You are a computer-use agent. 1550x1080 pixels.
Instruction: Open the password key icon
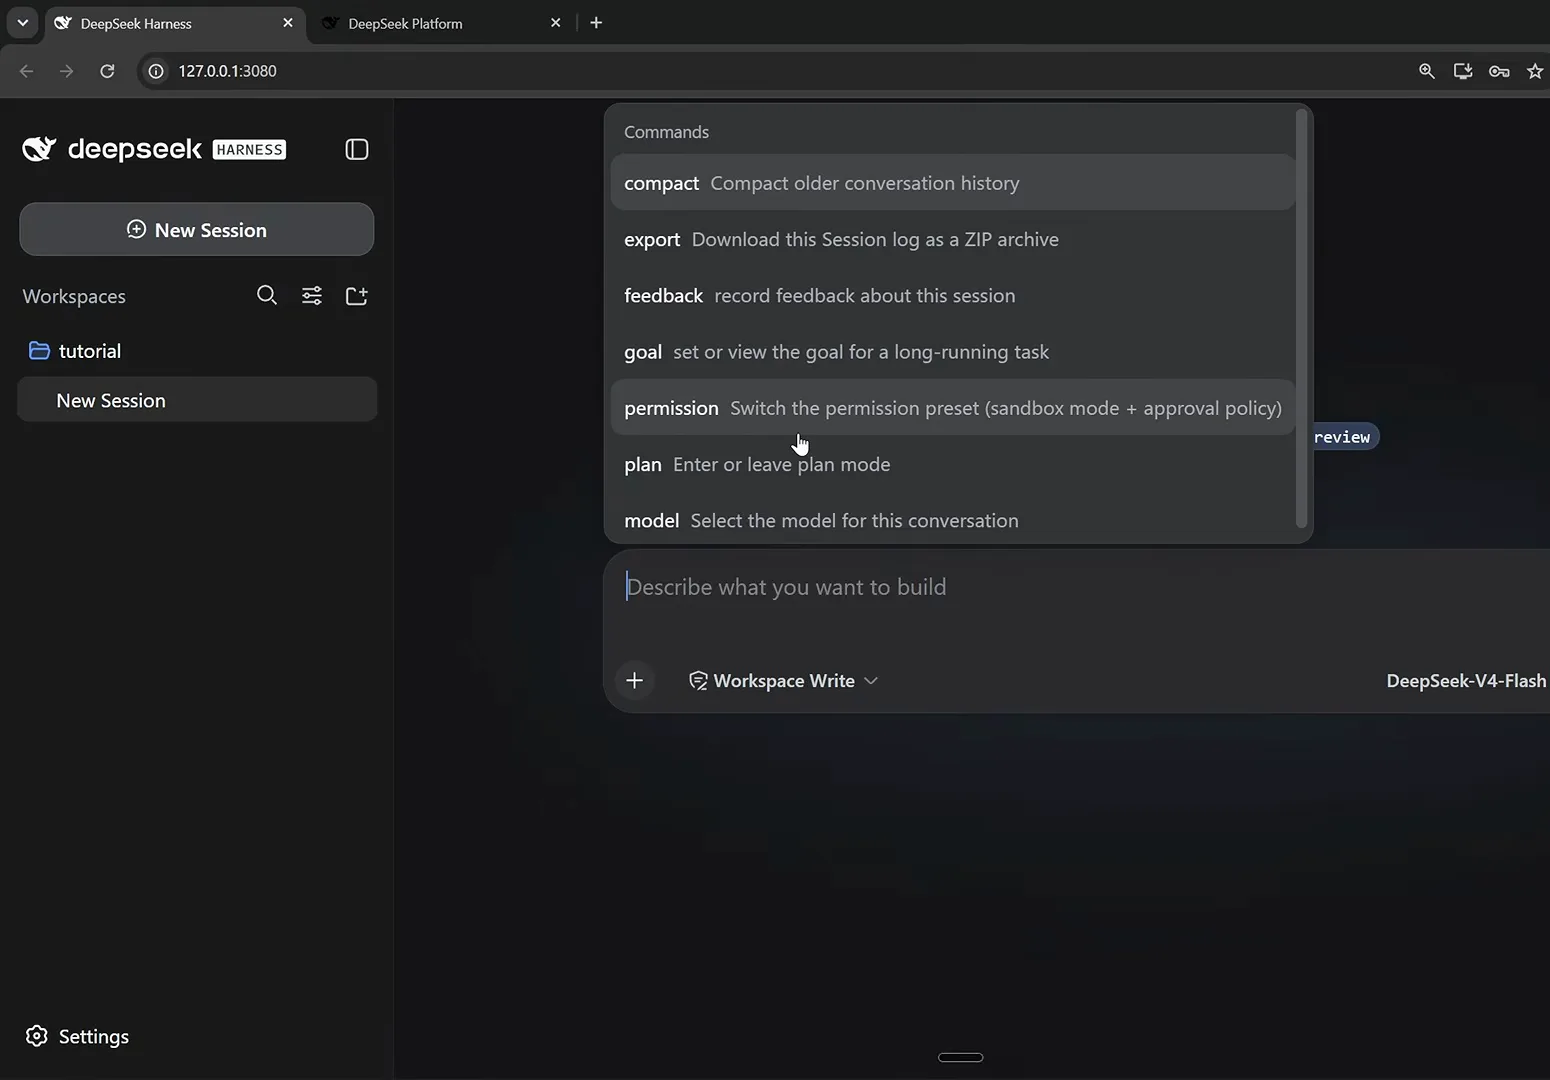pos(1499,71)
